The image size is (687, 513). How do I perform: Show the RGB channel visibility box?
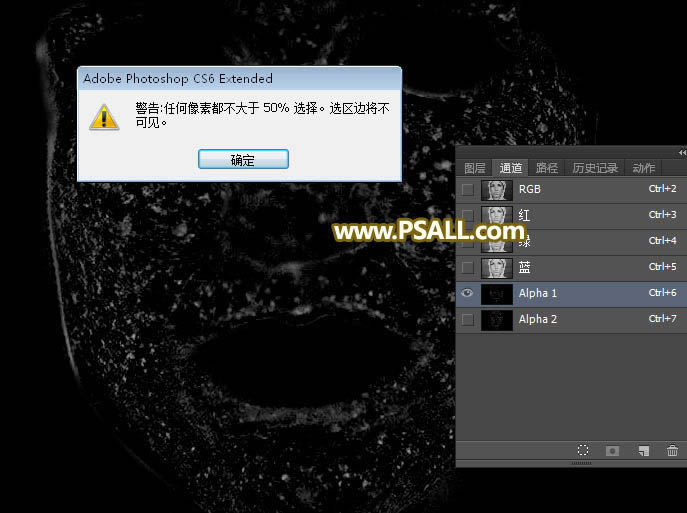(x=467, y=189)
